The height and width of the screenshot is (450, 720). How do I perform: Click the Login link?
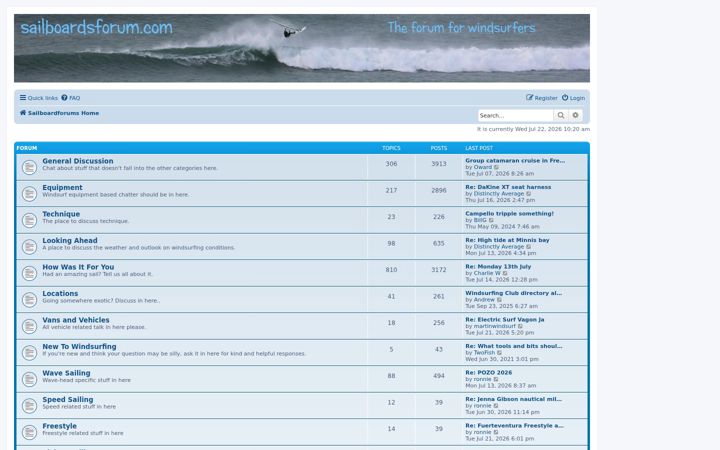pos(573,98)
